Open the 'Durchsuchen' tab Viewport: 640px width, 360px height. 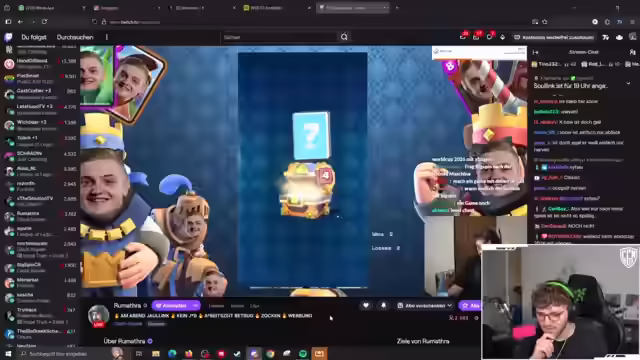coord(75,37)
